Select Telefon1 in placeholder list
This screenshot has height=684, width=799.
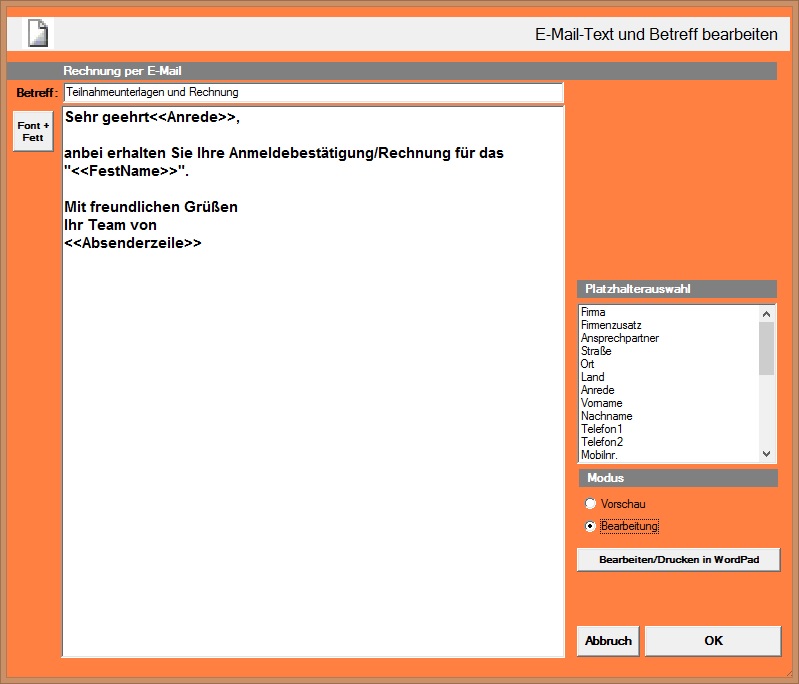click(602, 429)
